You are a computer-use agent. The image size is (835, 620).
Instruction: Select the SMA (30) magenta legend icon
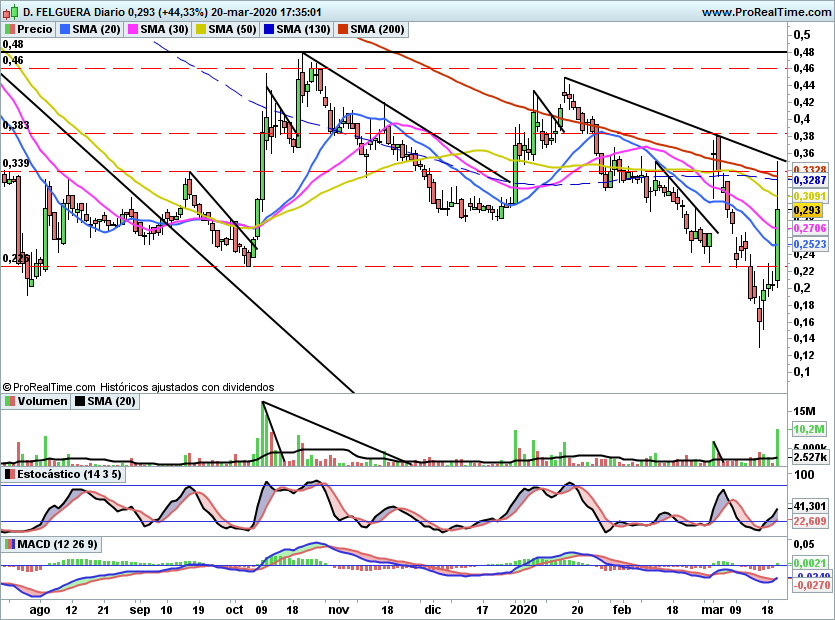pos(133,29)
